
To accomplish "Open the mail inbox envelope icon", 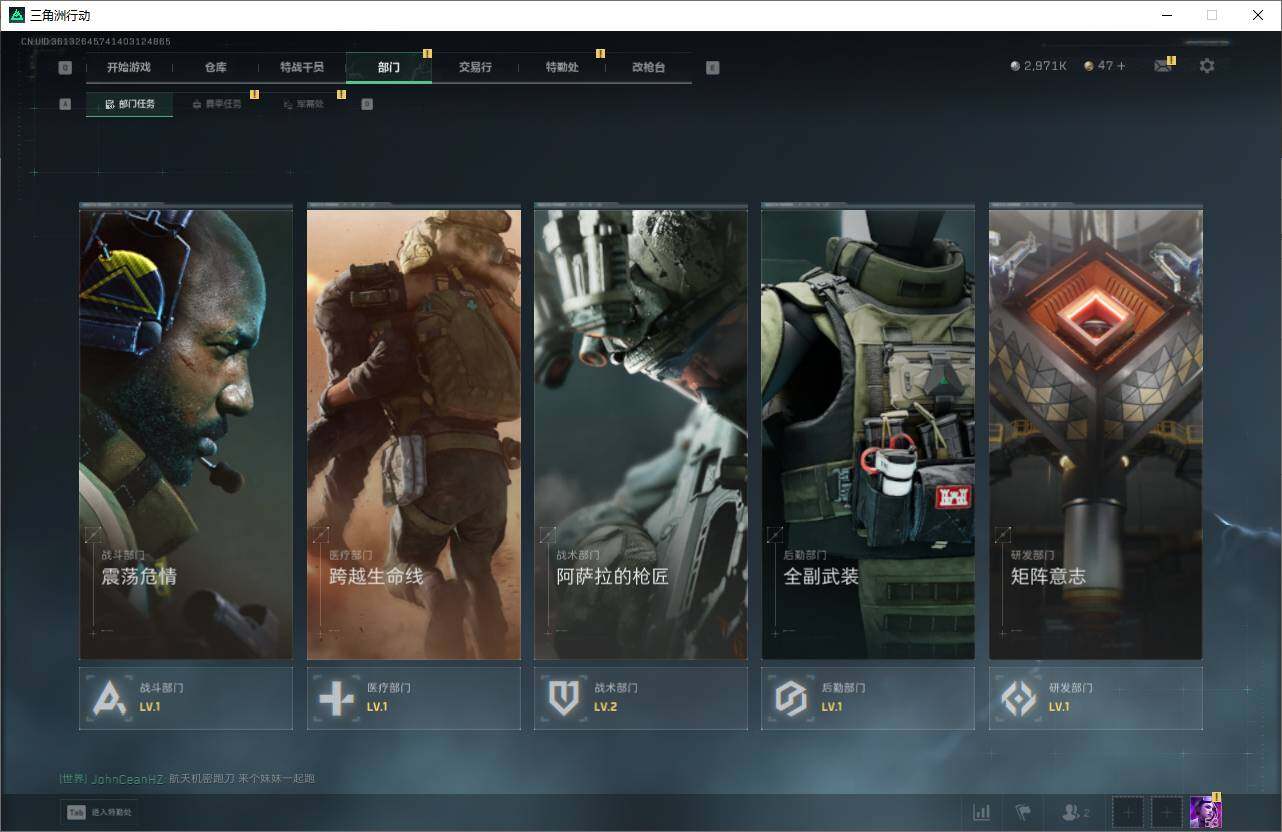I will pyautogui.click(x=1162, y=66).
